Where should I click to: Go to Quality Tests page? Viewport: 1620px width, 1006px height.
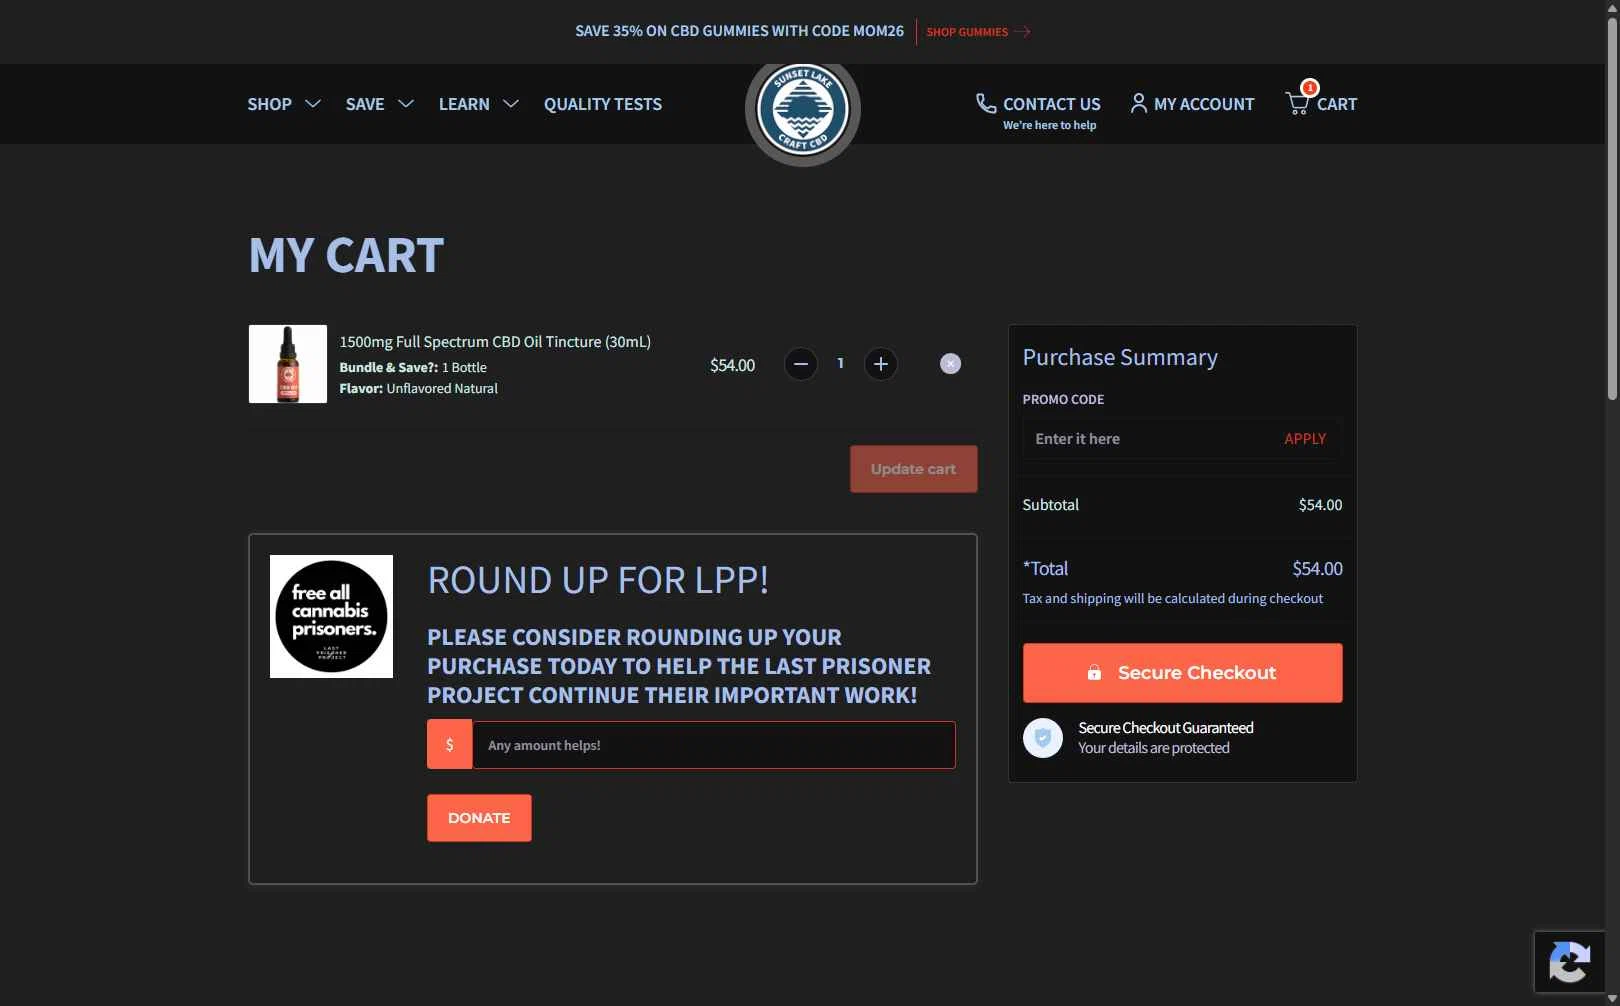pos(603,104)
